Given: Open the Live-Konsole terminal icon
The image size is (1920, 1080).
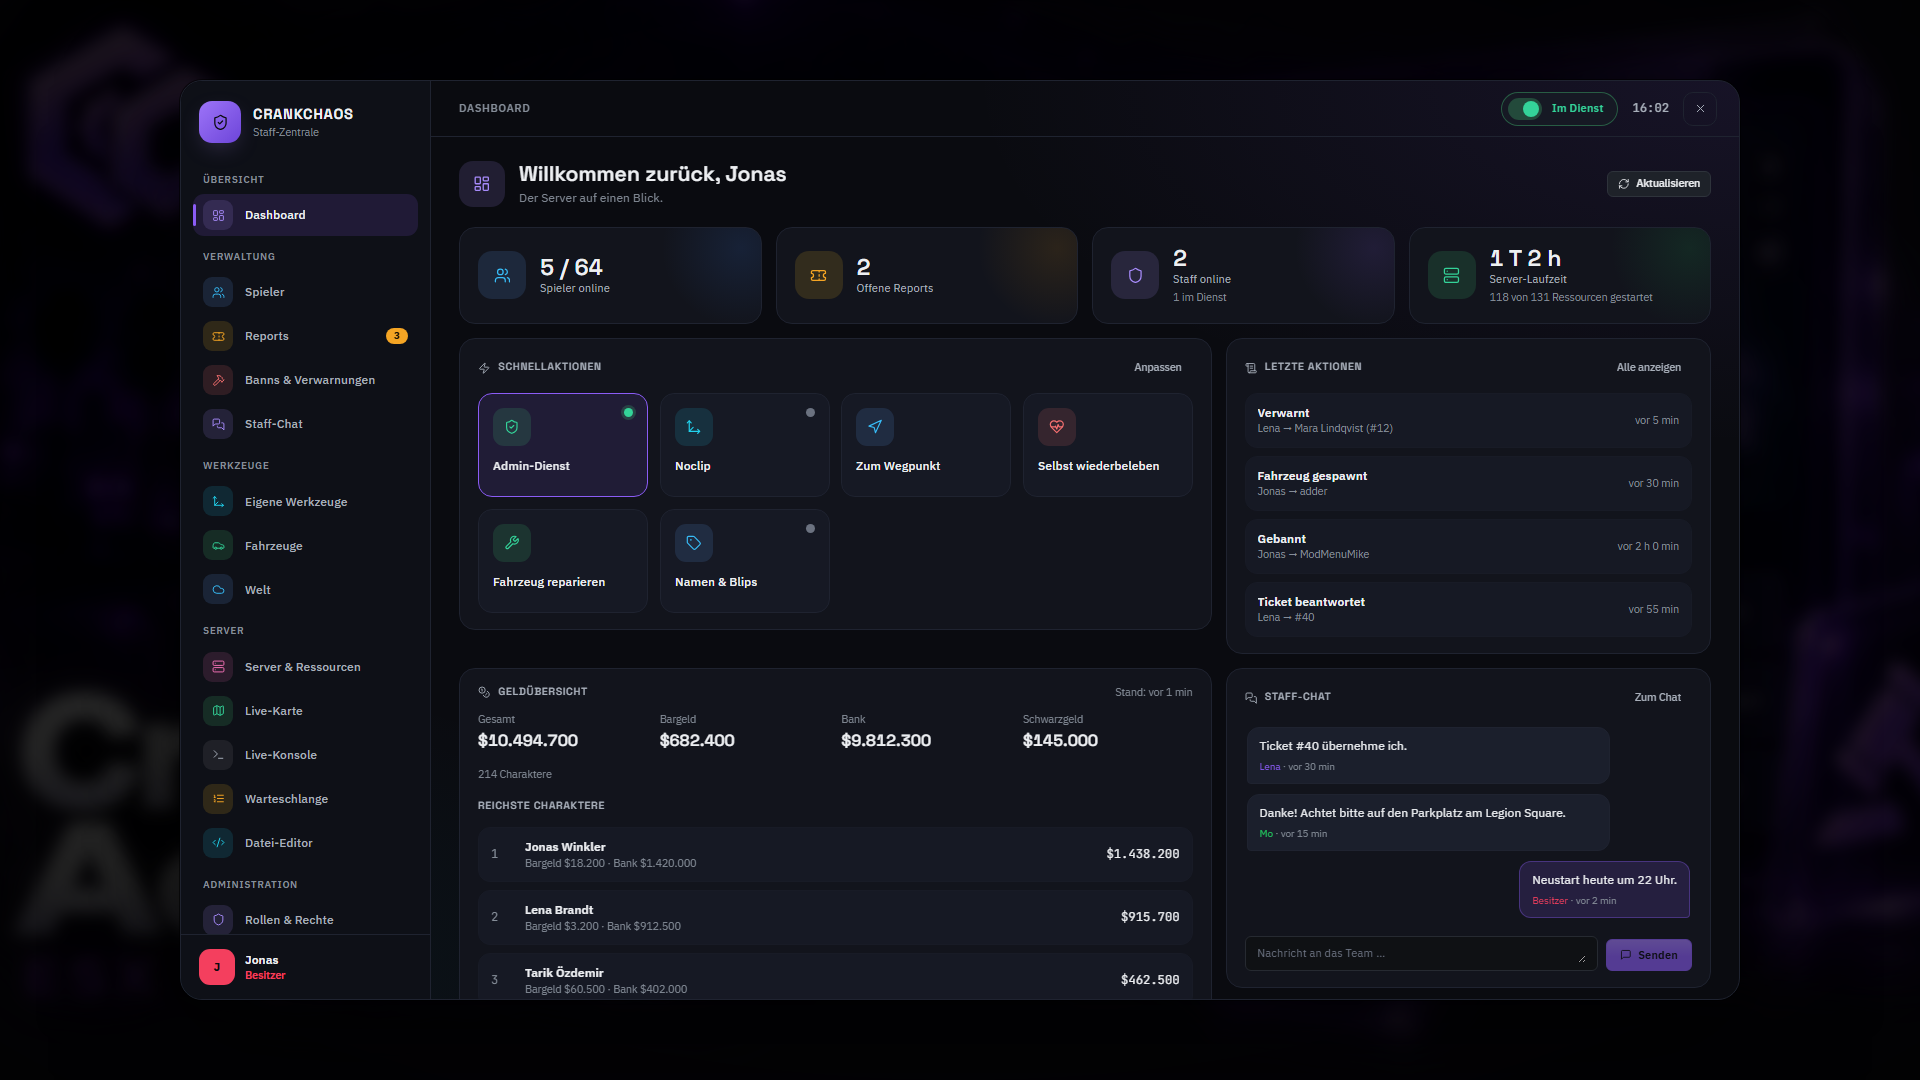Looking at the screenshot, I should [218, 755].
